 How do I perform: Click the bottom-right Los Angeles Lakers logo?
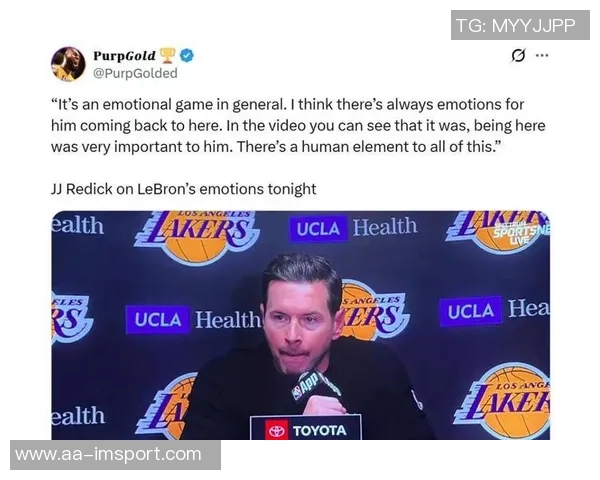(x=505, y=400)
